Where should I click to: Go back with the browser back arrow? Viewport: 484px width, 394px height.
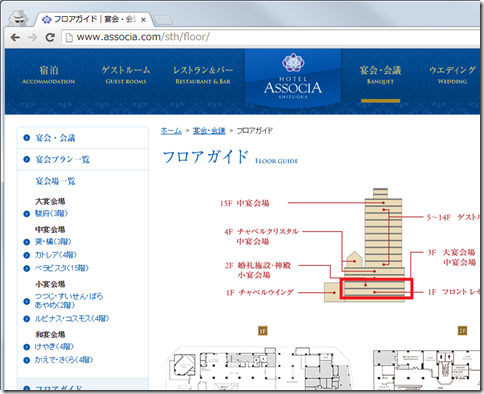click(15, 37)
